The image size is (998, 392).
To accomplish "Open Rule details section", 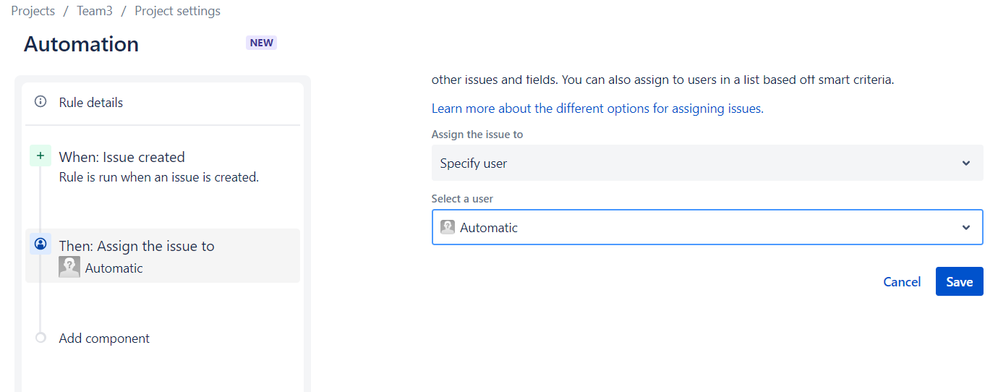I will (162, 102).
